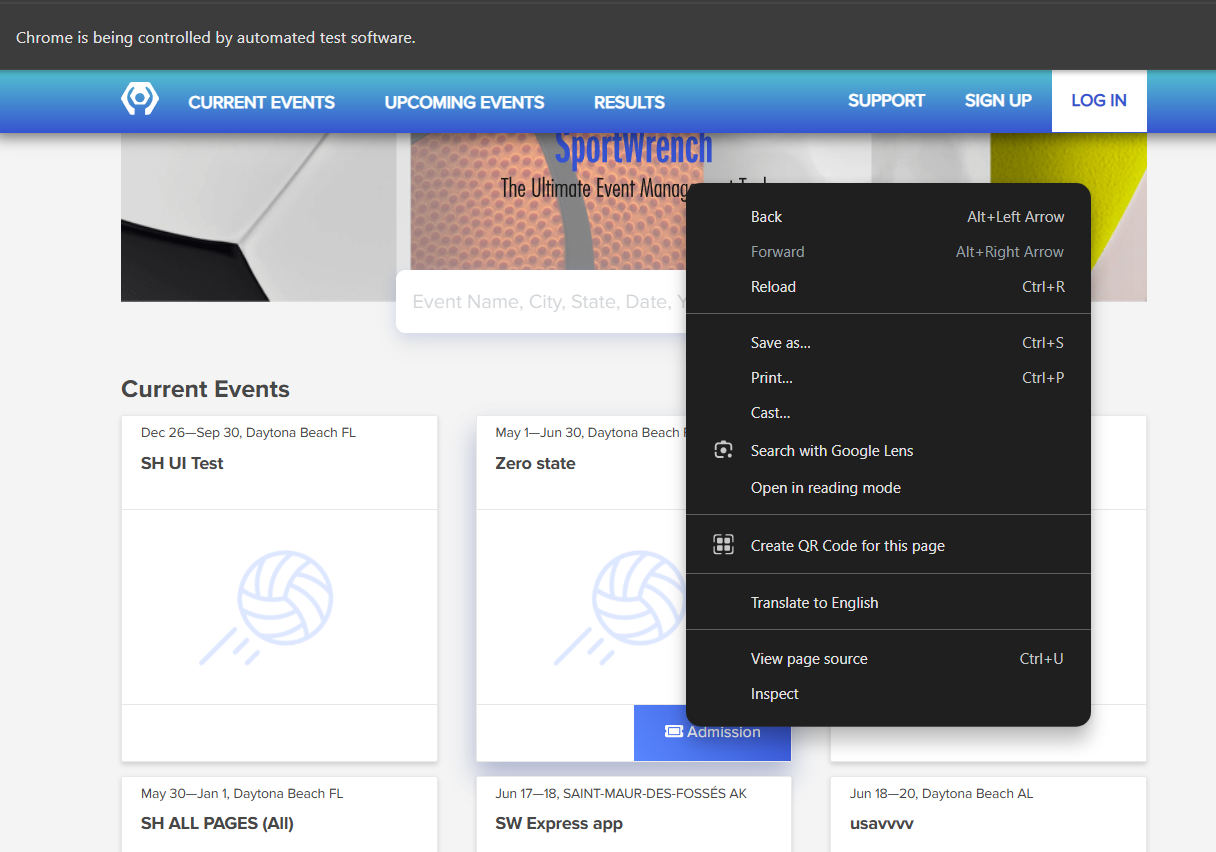Click the Admission button on Zero state card
Image resolution: width=1216 pixels, height=852 pixels.
click(x=712, y=732)
